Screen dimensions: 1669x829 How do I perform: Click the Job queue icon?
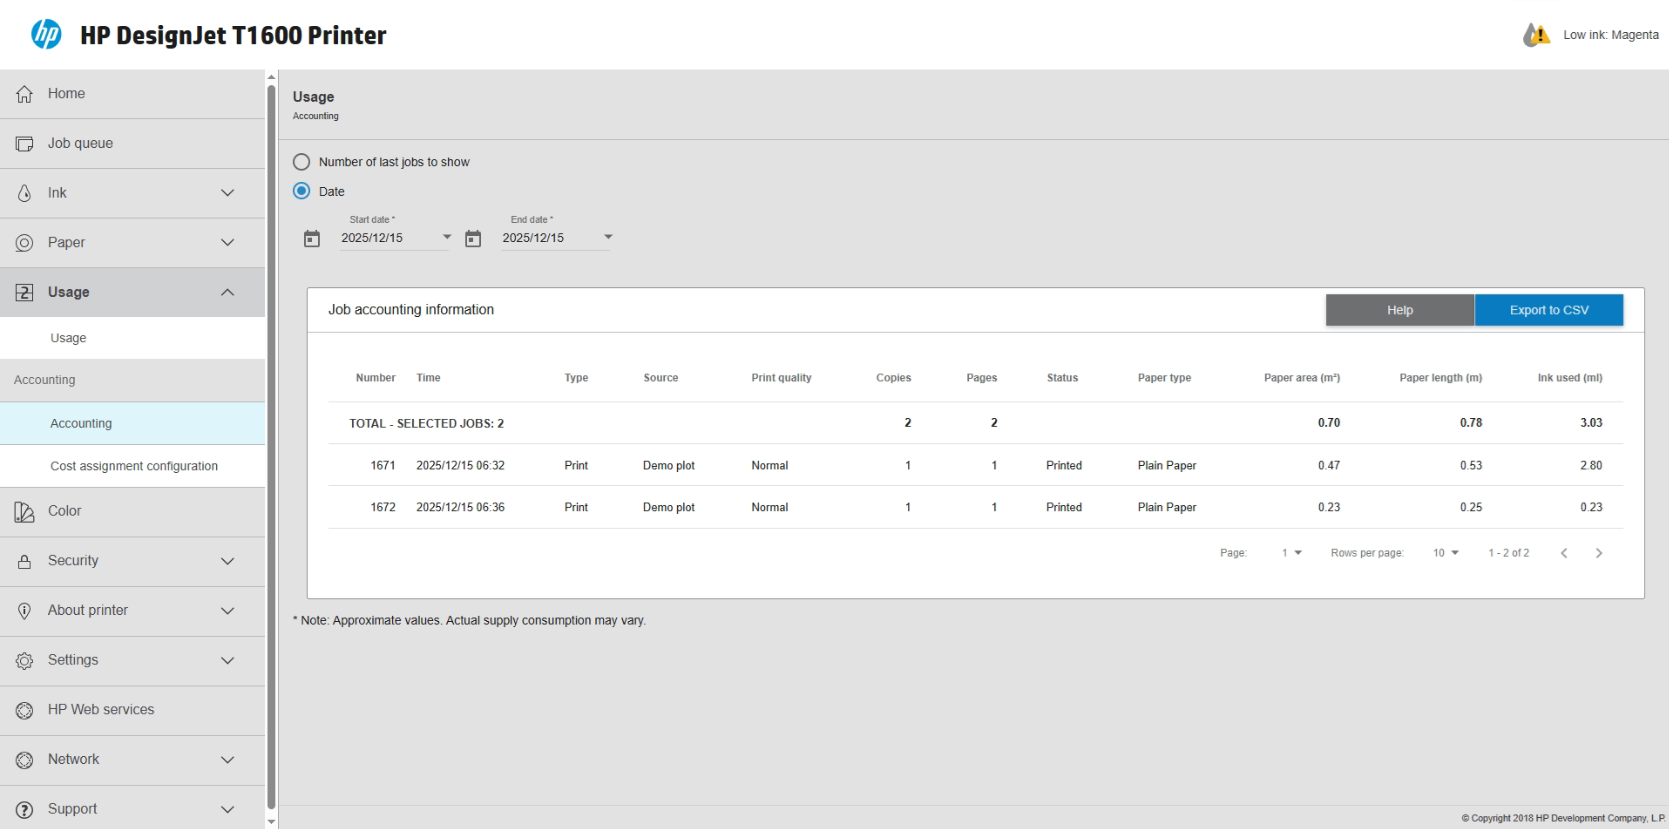[x=24, y=144]
